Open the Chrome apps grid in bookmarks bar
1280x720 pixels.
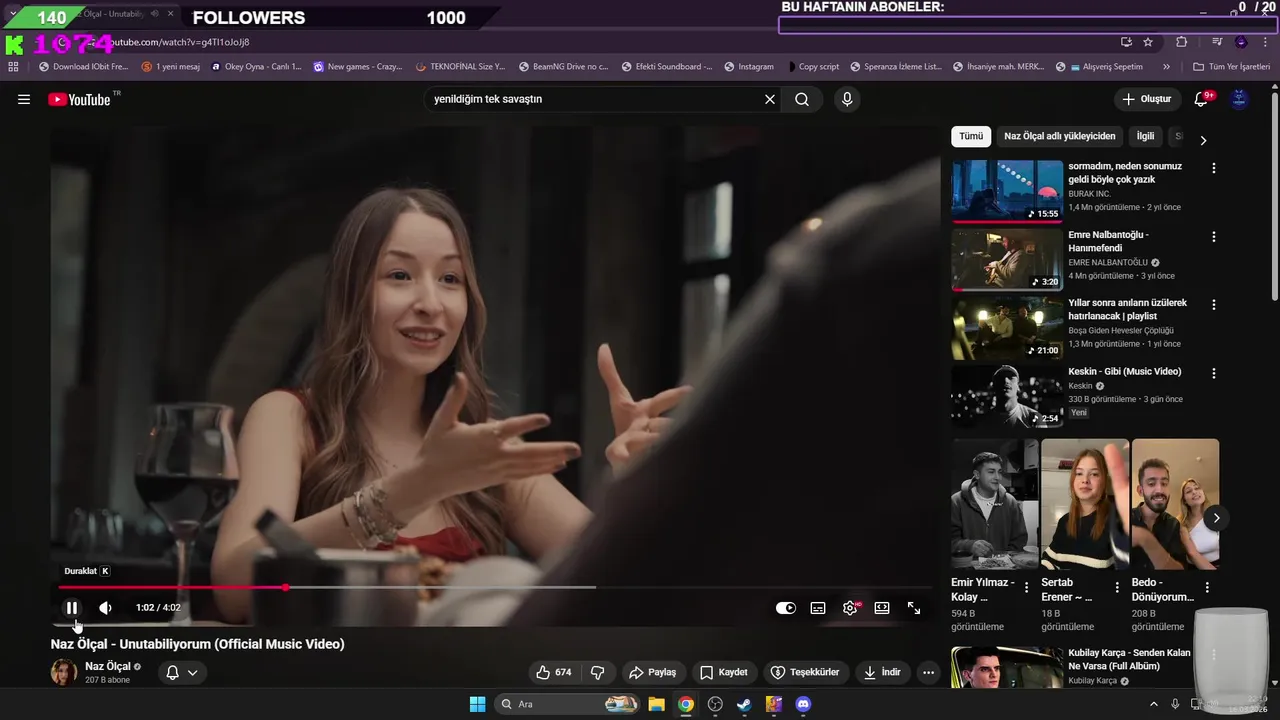(x=13, y=67)
